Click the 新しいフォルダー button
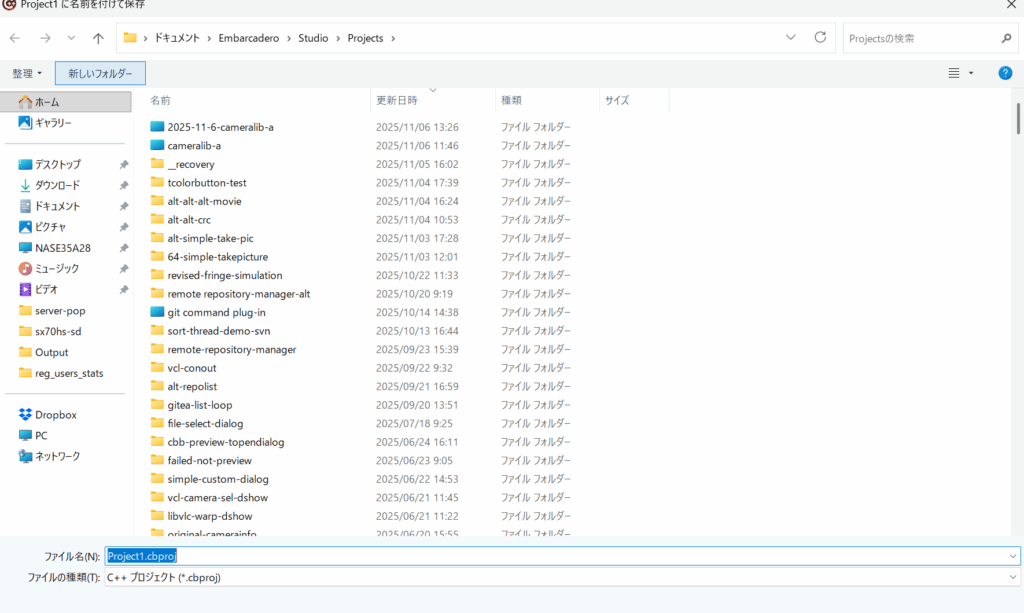Screen dimensions: 1024x613 pos(100,73)
